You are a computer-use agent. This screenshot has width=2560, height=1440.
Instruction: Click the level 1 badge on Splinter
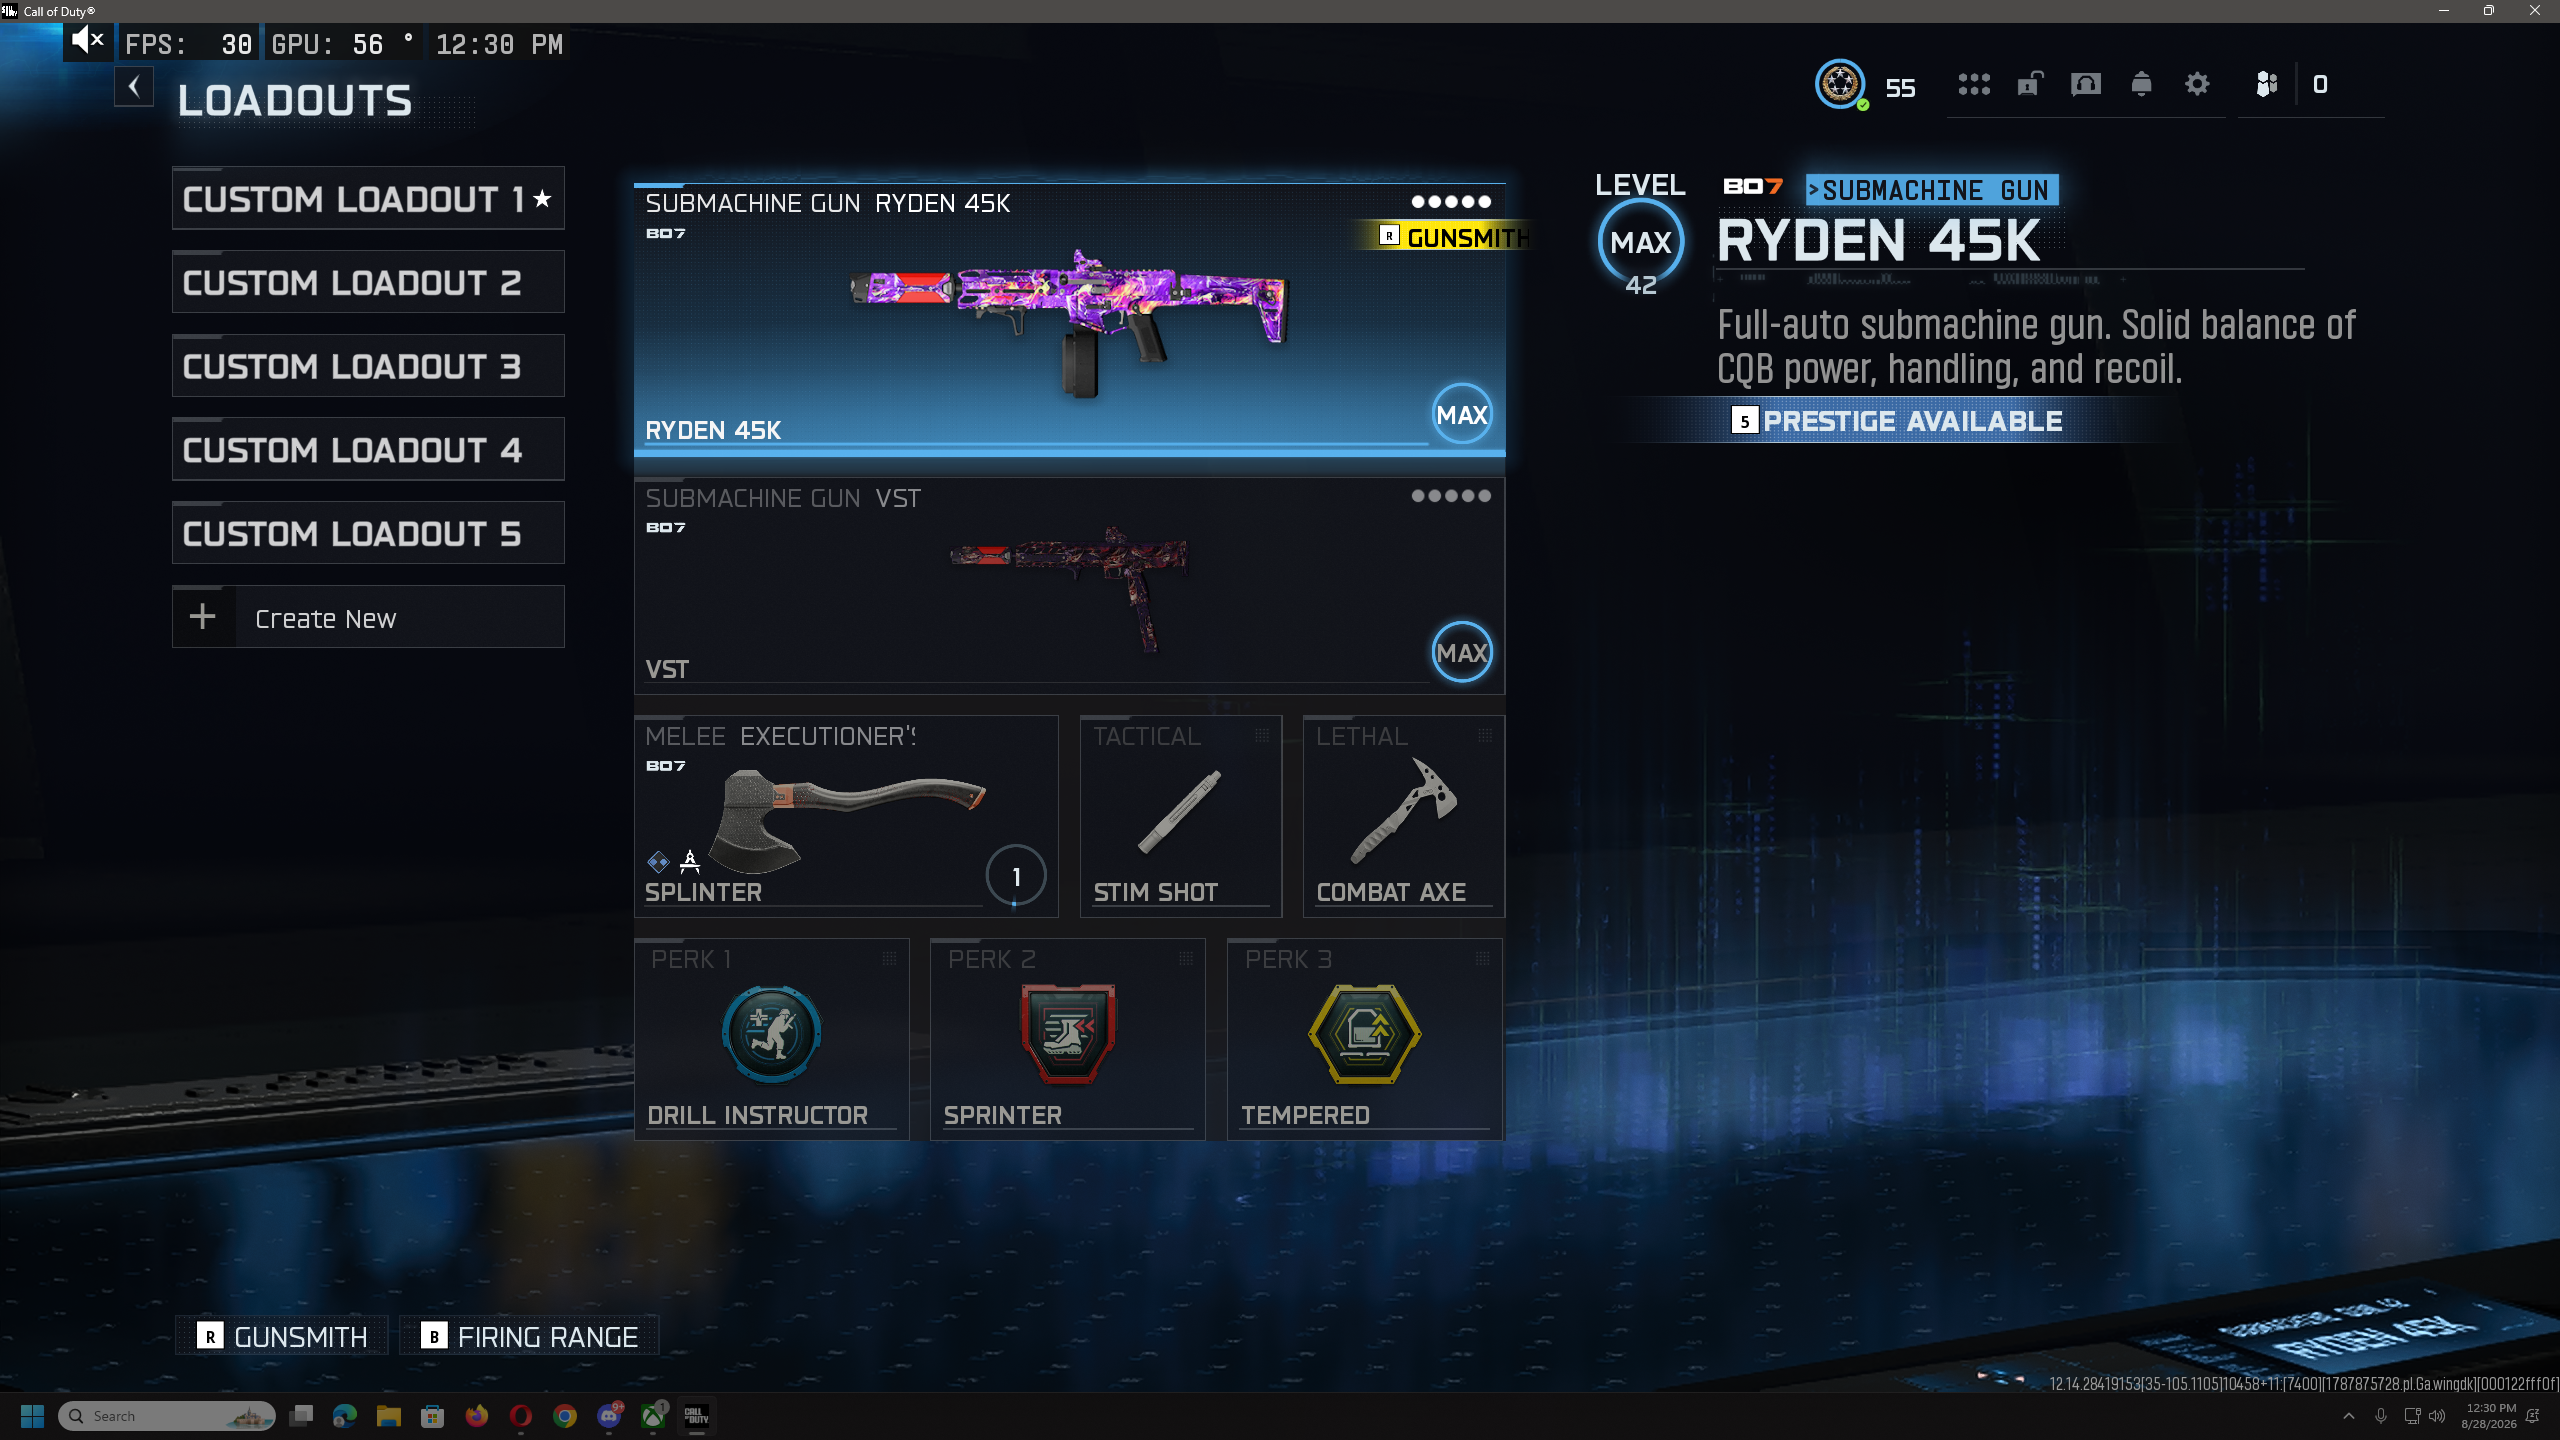coord(1016,877)
